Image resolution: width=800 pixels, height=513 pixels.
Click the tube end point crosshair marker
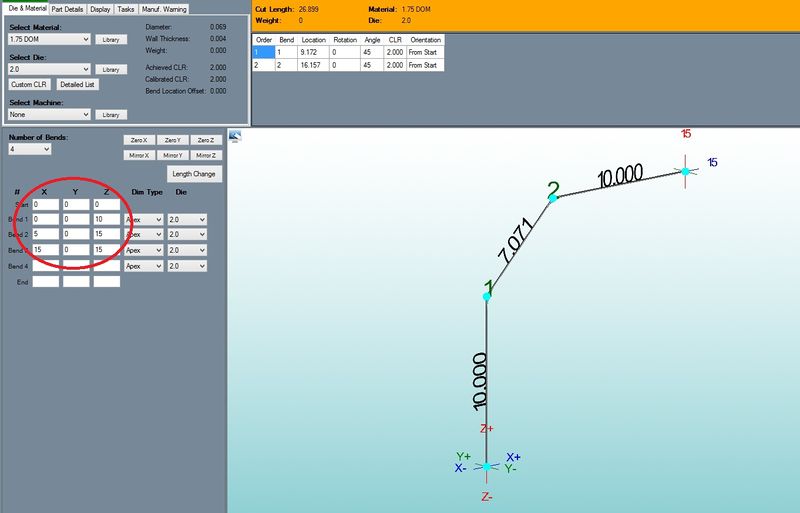point(685,171)
